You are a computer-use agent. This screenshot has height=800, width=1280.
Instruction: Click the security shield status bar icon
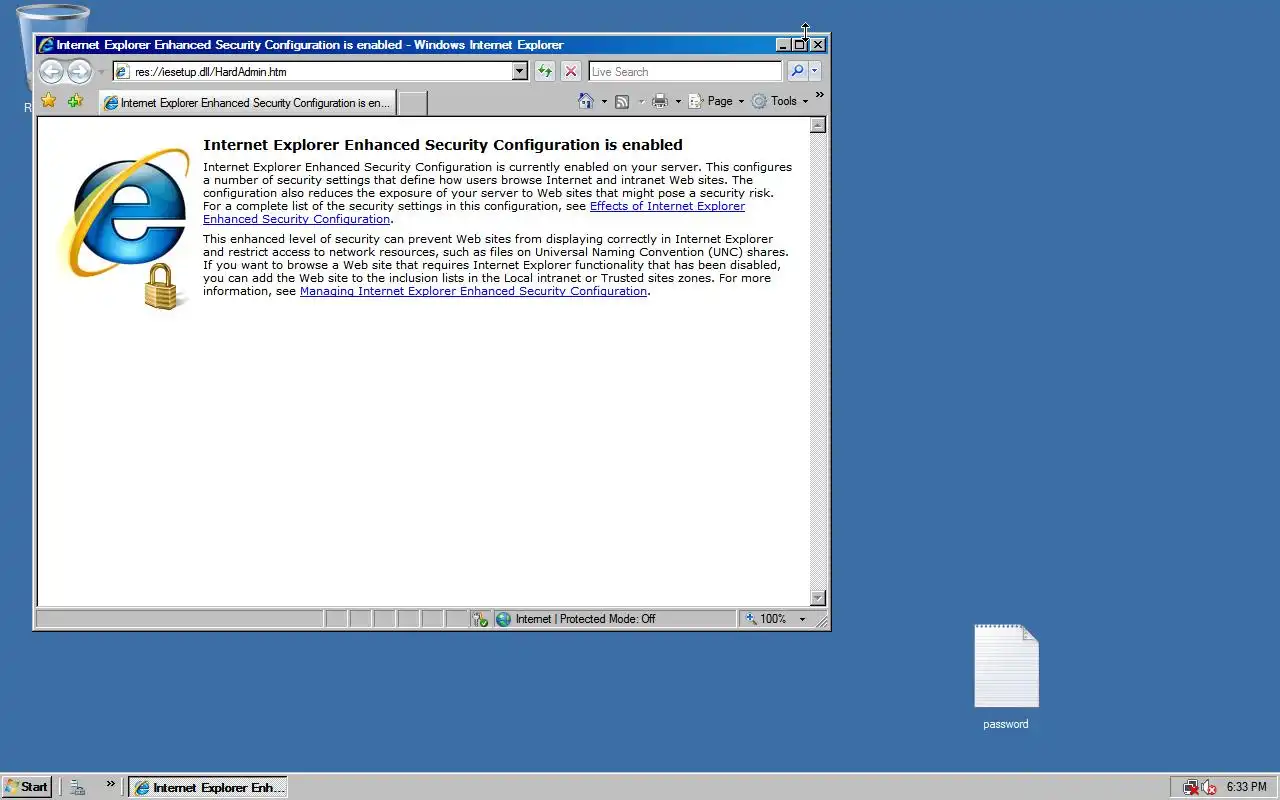pyautogui.click(x=480, y=619)
